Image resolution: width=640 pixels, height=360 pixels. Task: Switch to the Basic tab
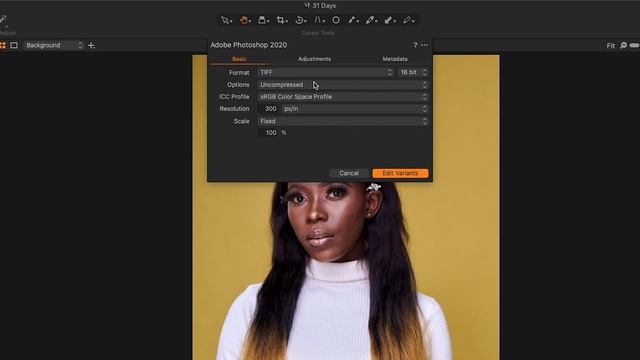tap(239, 59)
